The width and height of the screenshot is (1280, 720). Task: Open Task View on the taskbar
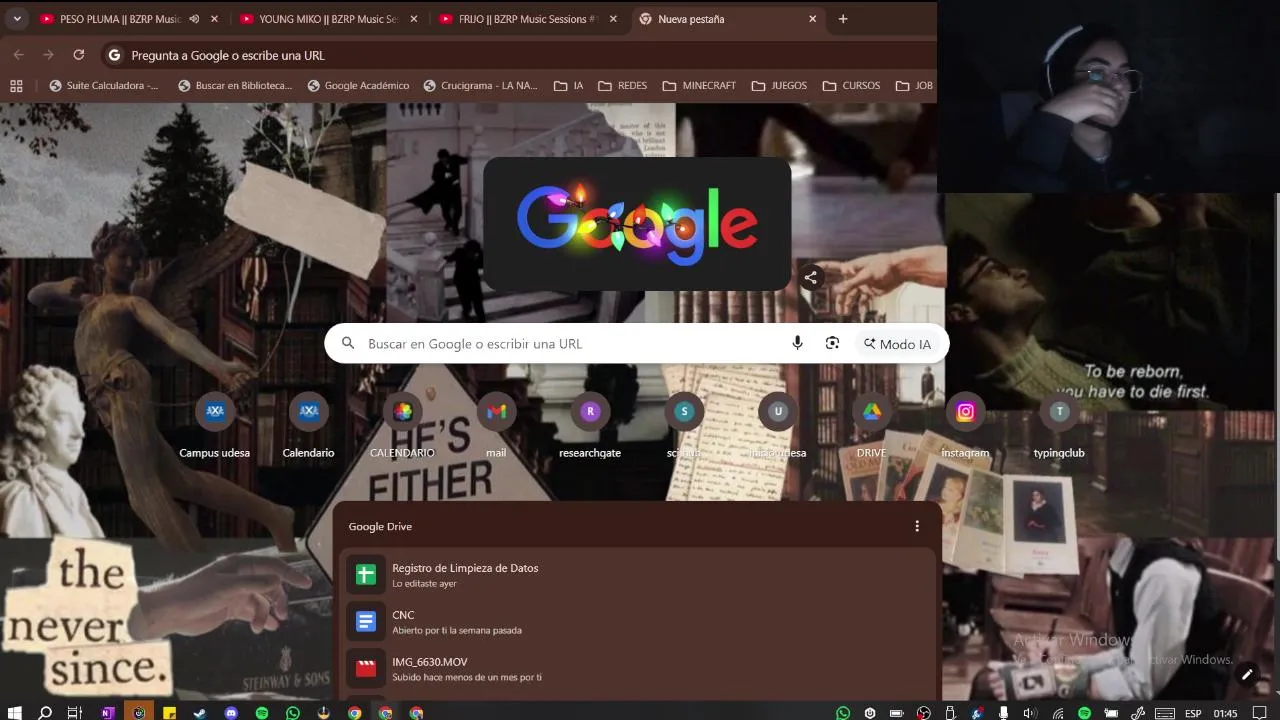point(74,713)
